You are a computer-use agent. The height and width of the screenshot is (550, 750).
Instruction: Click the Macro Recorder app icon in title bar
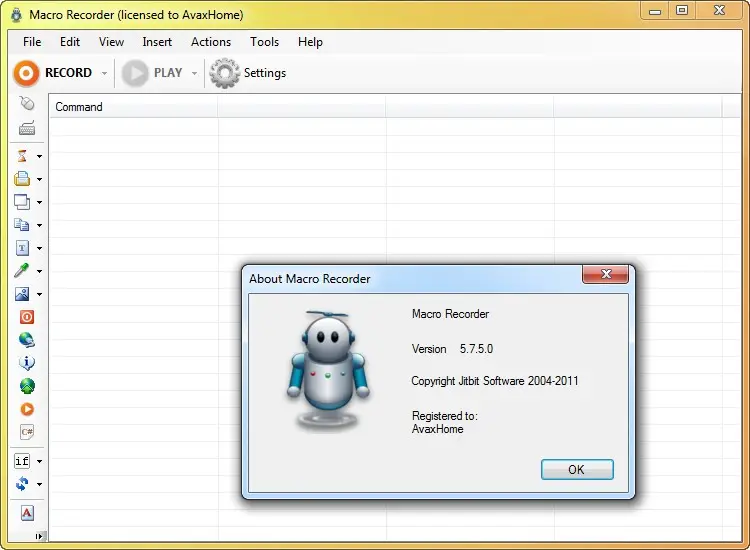click(17, 15)
